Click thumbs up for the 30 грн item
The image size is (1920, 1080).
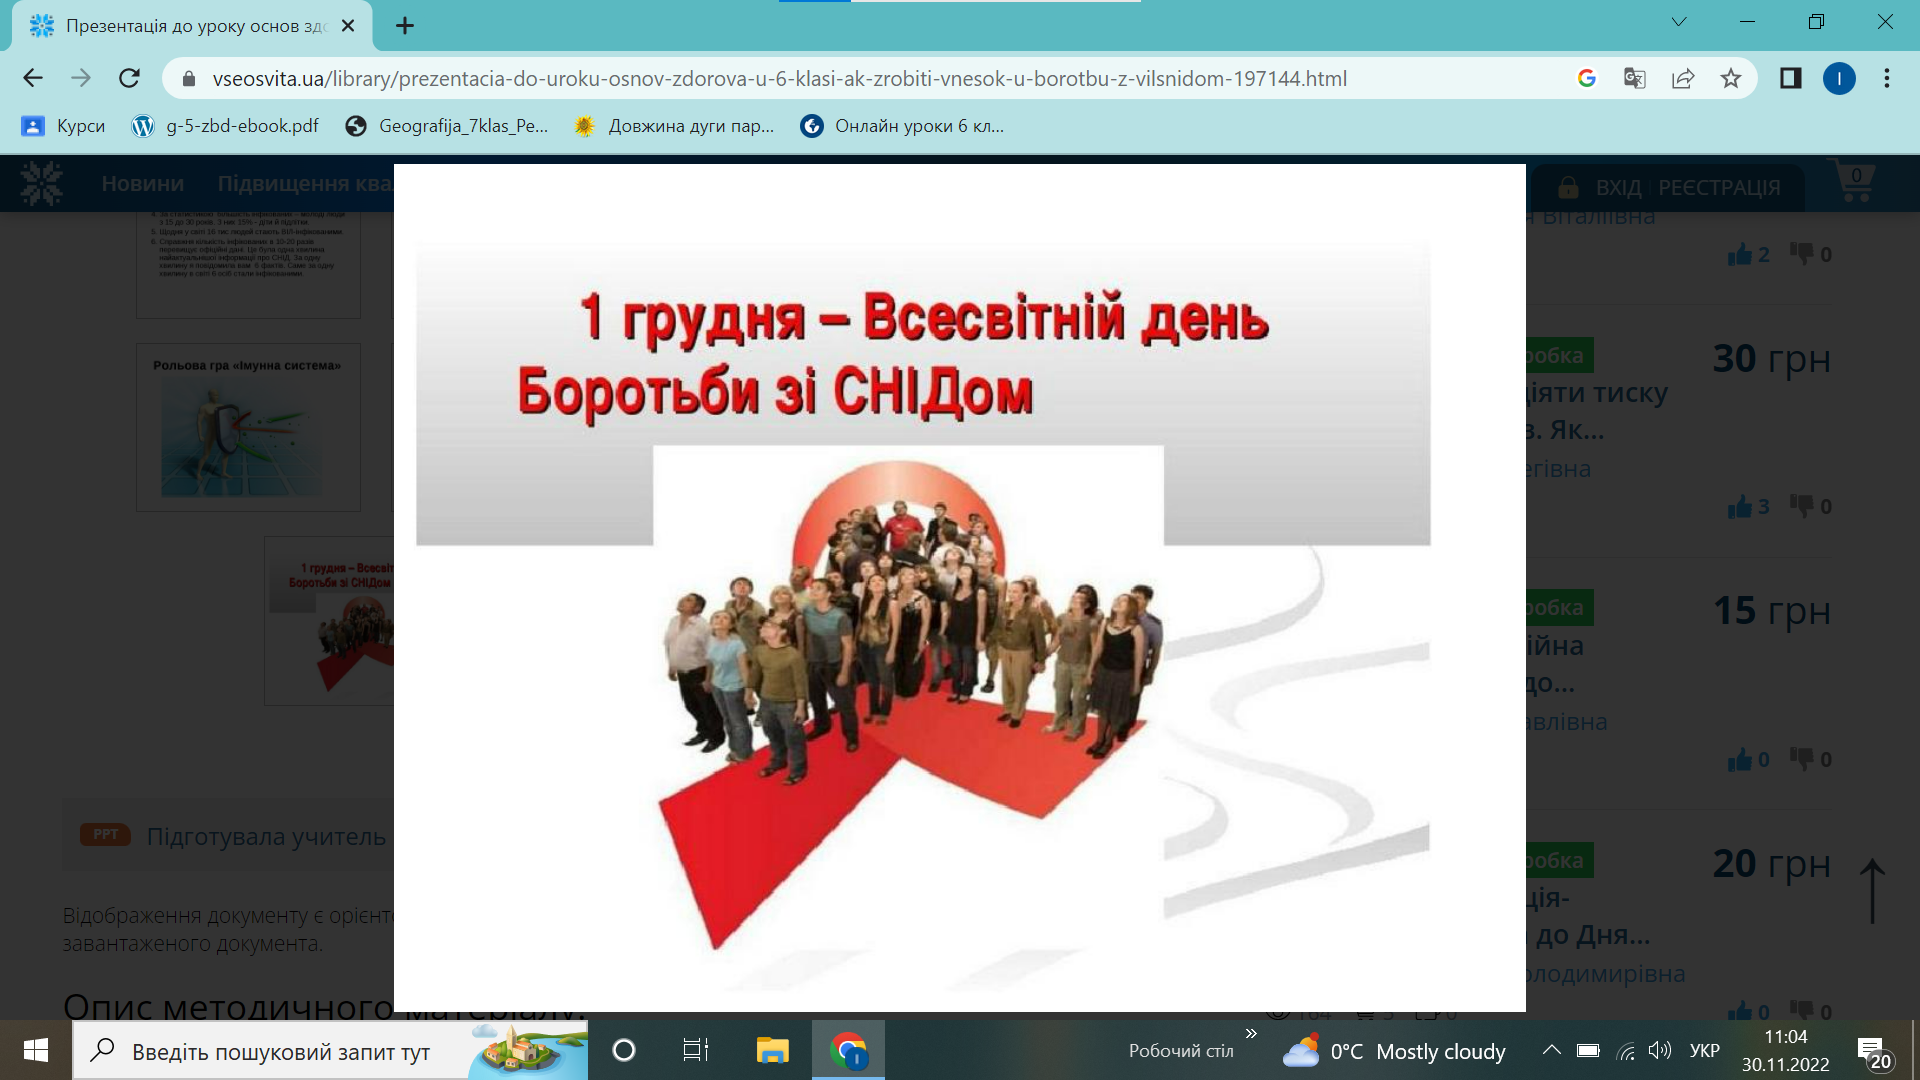[x=1740, y=507]
